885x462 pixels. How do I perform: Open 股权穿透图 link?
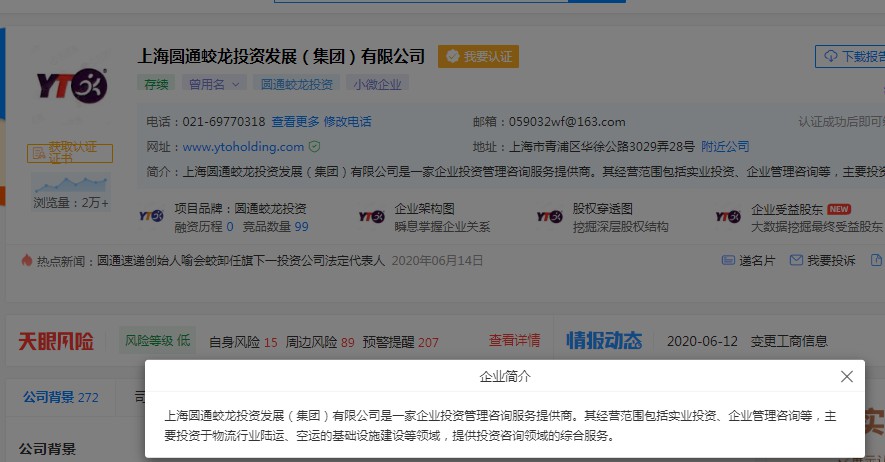[x=602, y=209]
